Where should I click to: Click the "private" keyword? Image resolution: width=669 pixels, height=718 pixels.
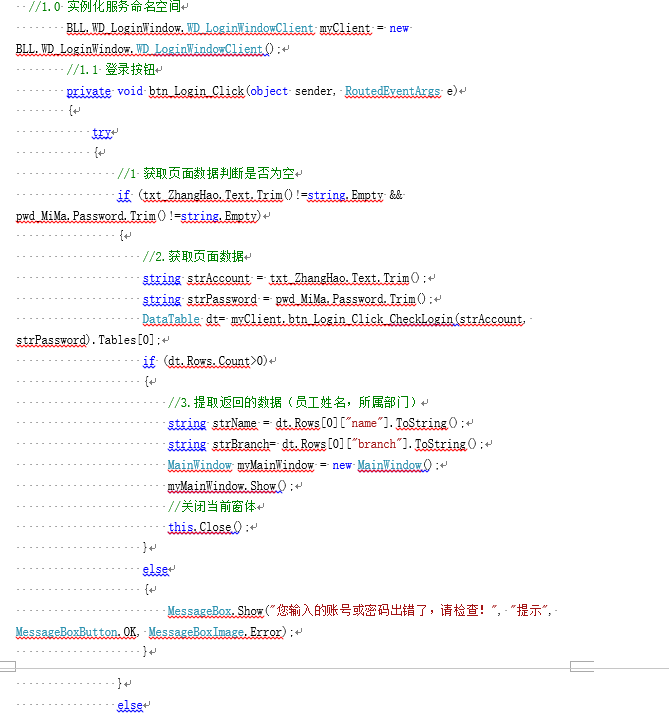tap(88, 91)
